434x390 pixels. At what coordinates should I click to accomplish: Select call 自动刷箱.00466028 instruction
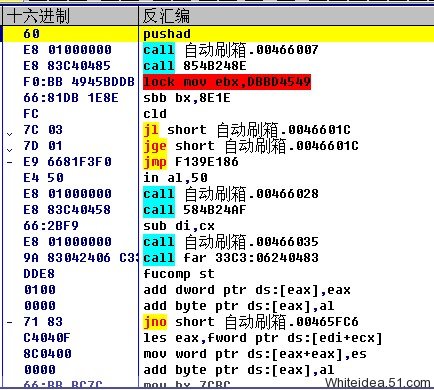coord(231,194)
